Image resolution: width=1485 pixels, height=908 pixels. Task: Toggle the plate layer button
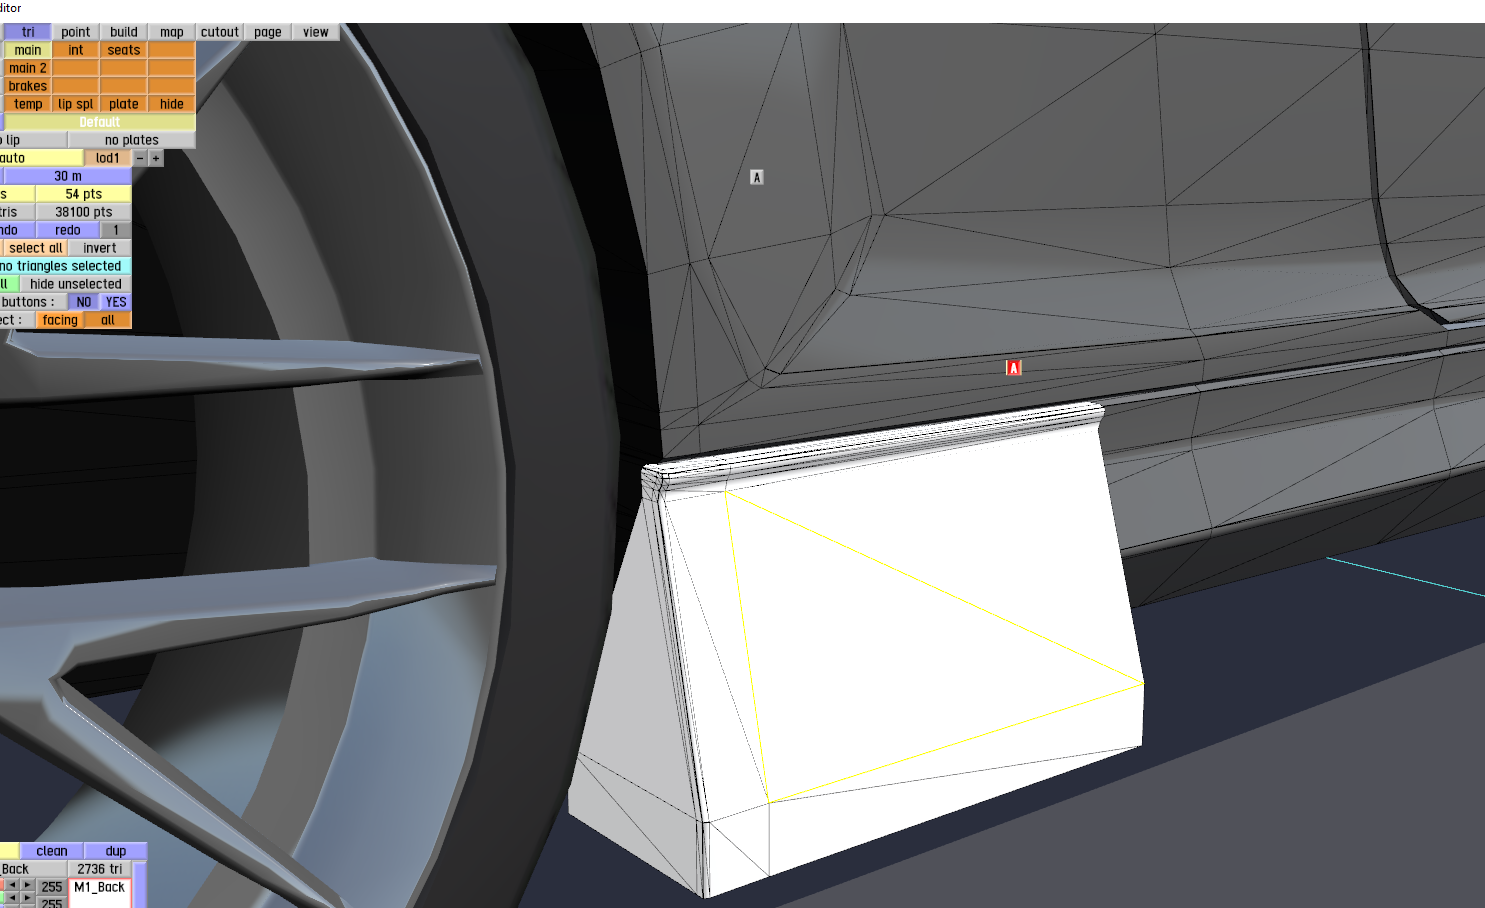click(x=124, y=104)
